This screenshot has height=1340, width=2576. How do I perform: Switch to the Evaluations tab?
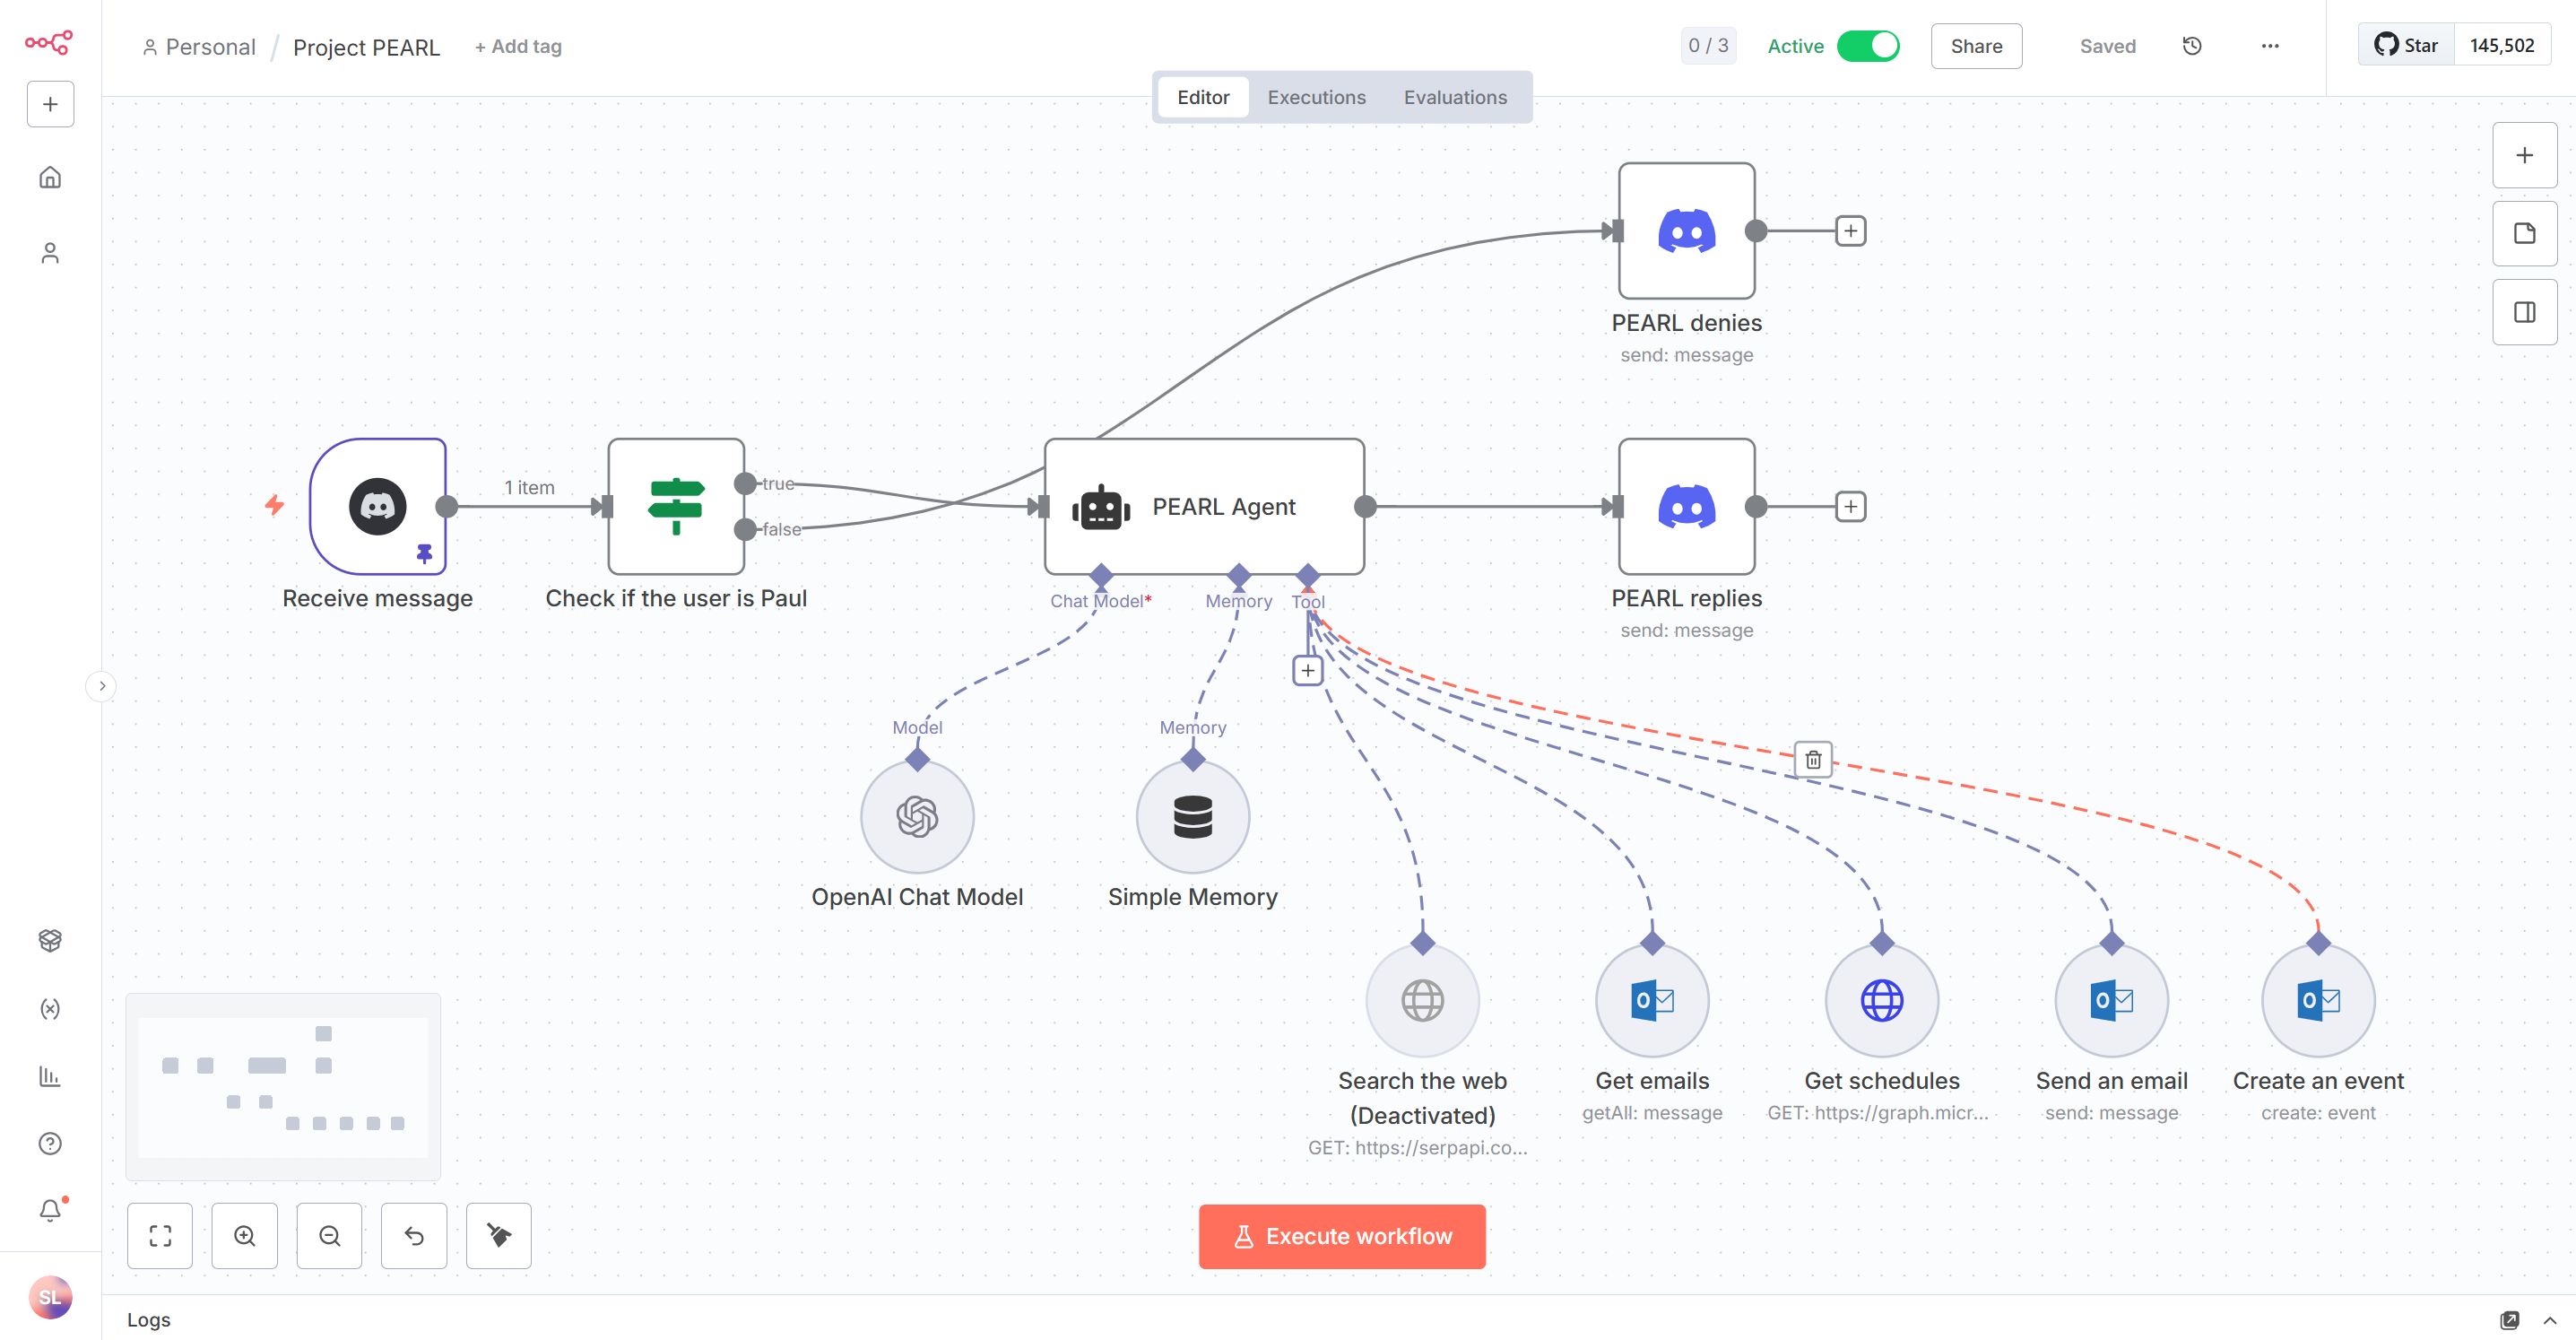1454,97
